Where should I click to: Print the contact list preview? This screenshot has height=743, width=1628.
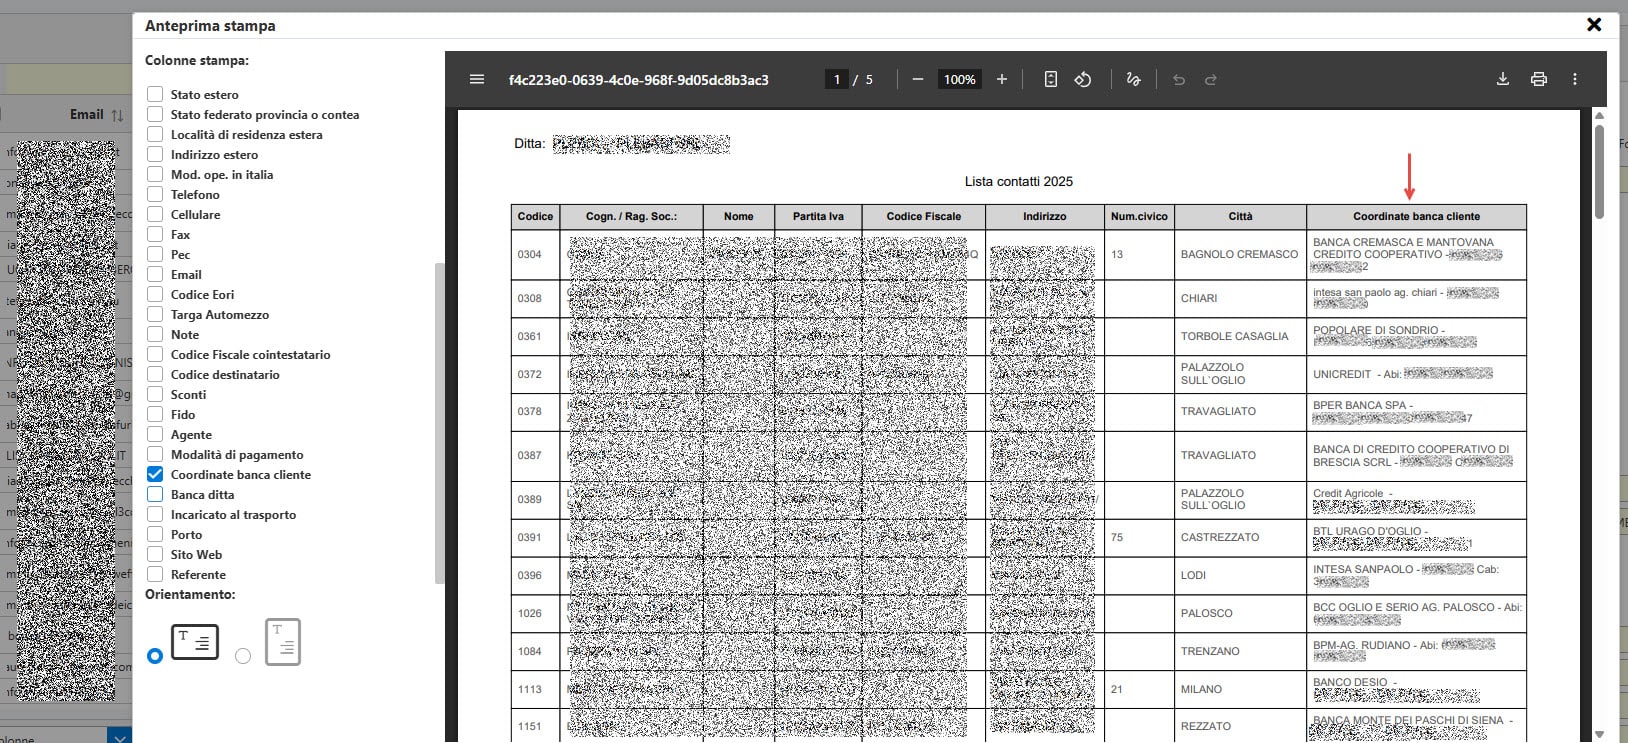pos(1538,80)
